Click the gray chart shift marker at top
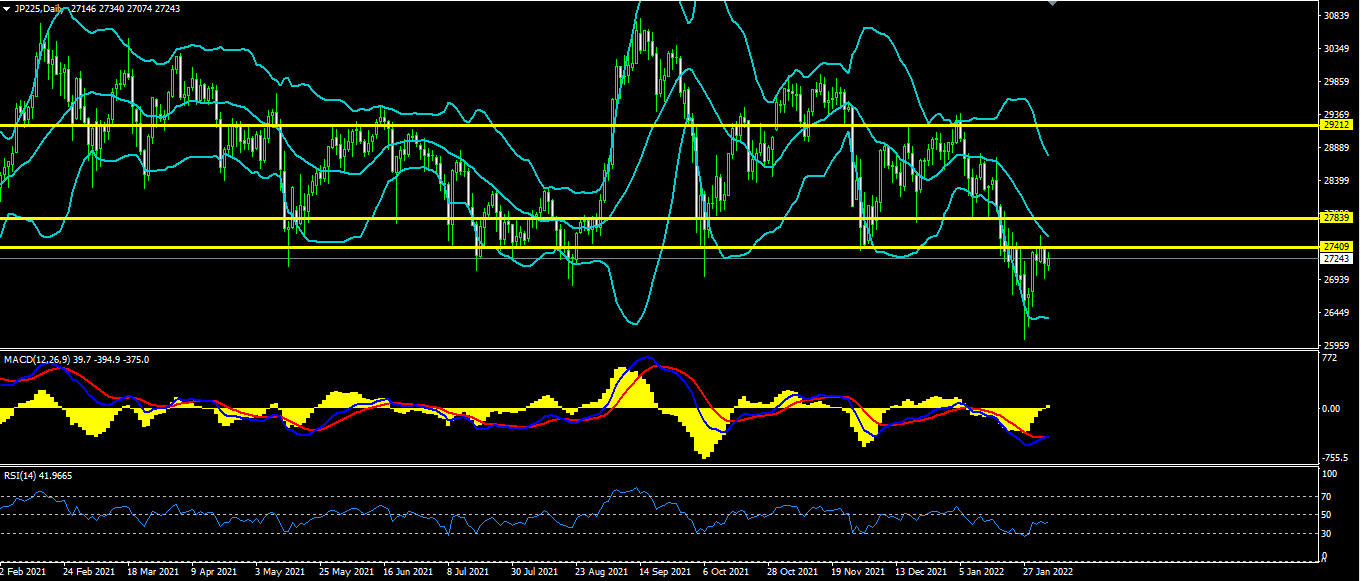This screenshot has width=1361, height=581. click(1051, 4)
